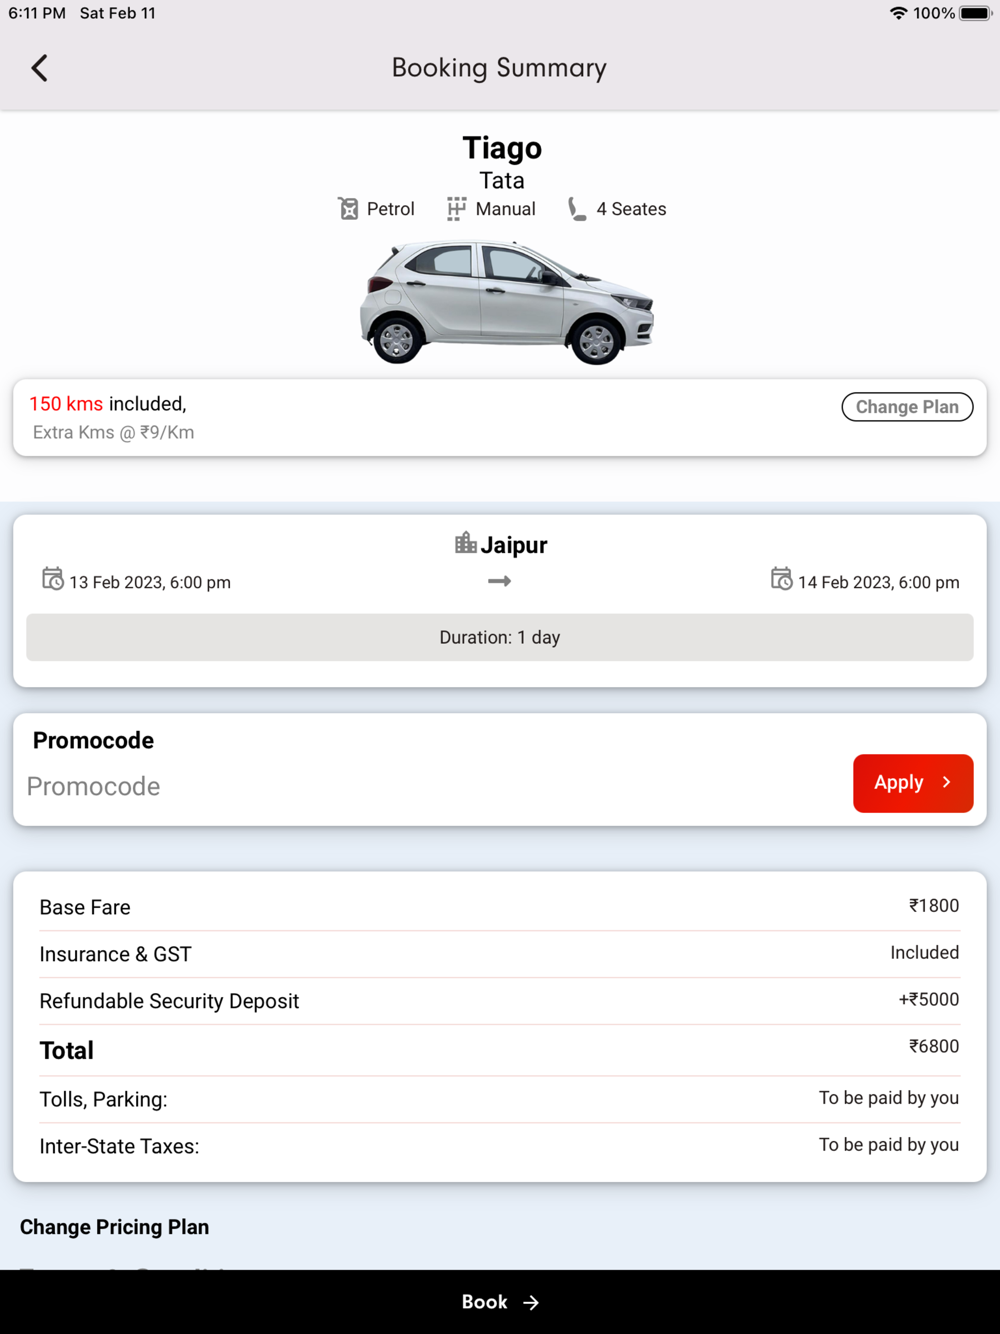
Task: Tap the return date calendar icon
Action: click(x=781, y=579)
